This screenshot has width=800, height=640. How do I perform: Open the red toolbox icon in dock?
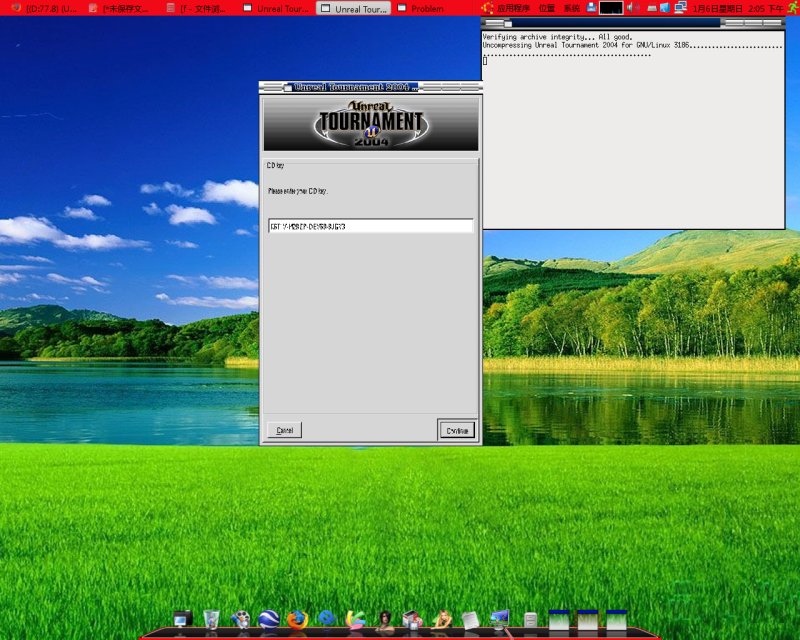(412, 620)
